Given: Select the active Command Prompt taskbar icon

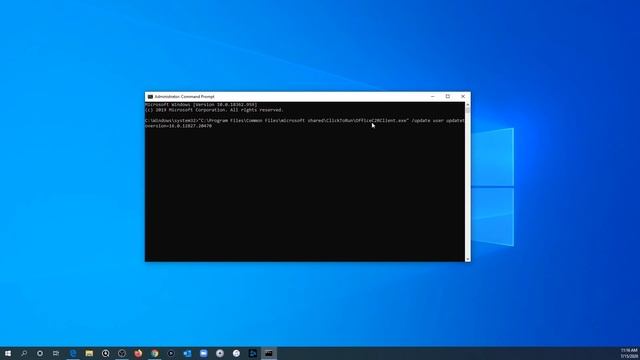Looking at the screenshot, I should coord(269,353).
